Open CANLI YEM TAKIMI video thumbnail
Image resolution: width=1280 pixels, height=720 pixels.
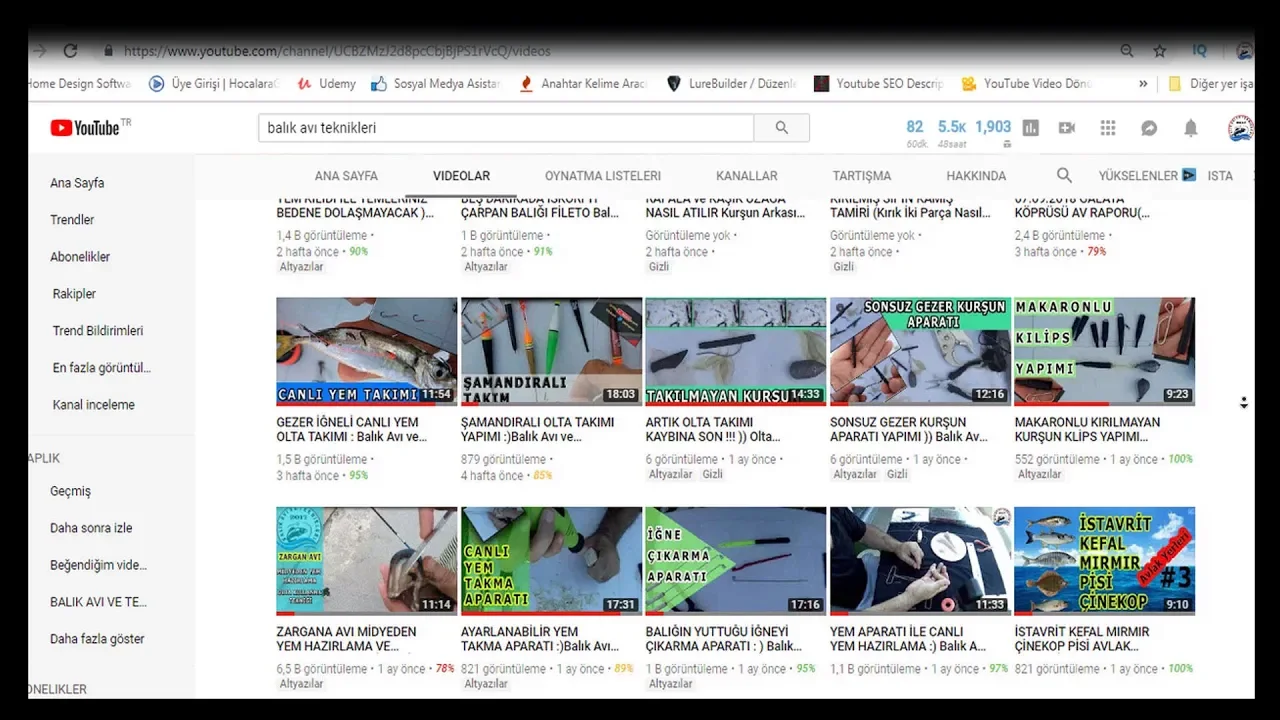pyautogui.click(x=367, y=351)
